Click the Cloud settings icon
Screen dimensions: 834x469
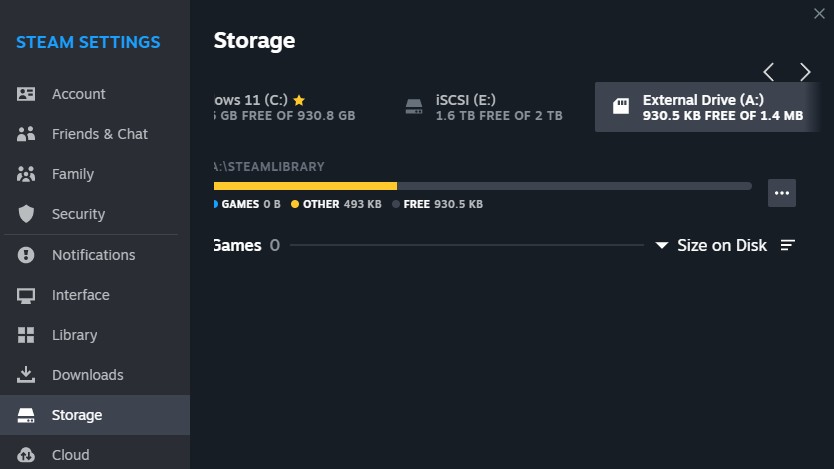pos(27,455)
